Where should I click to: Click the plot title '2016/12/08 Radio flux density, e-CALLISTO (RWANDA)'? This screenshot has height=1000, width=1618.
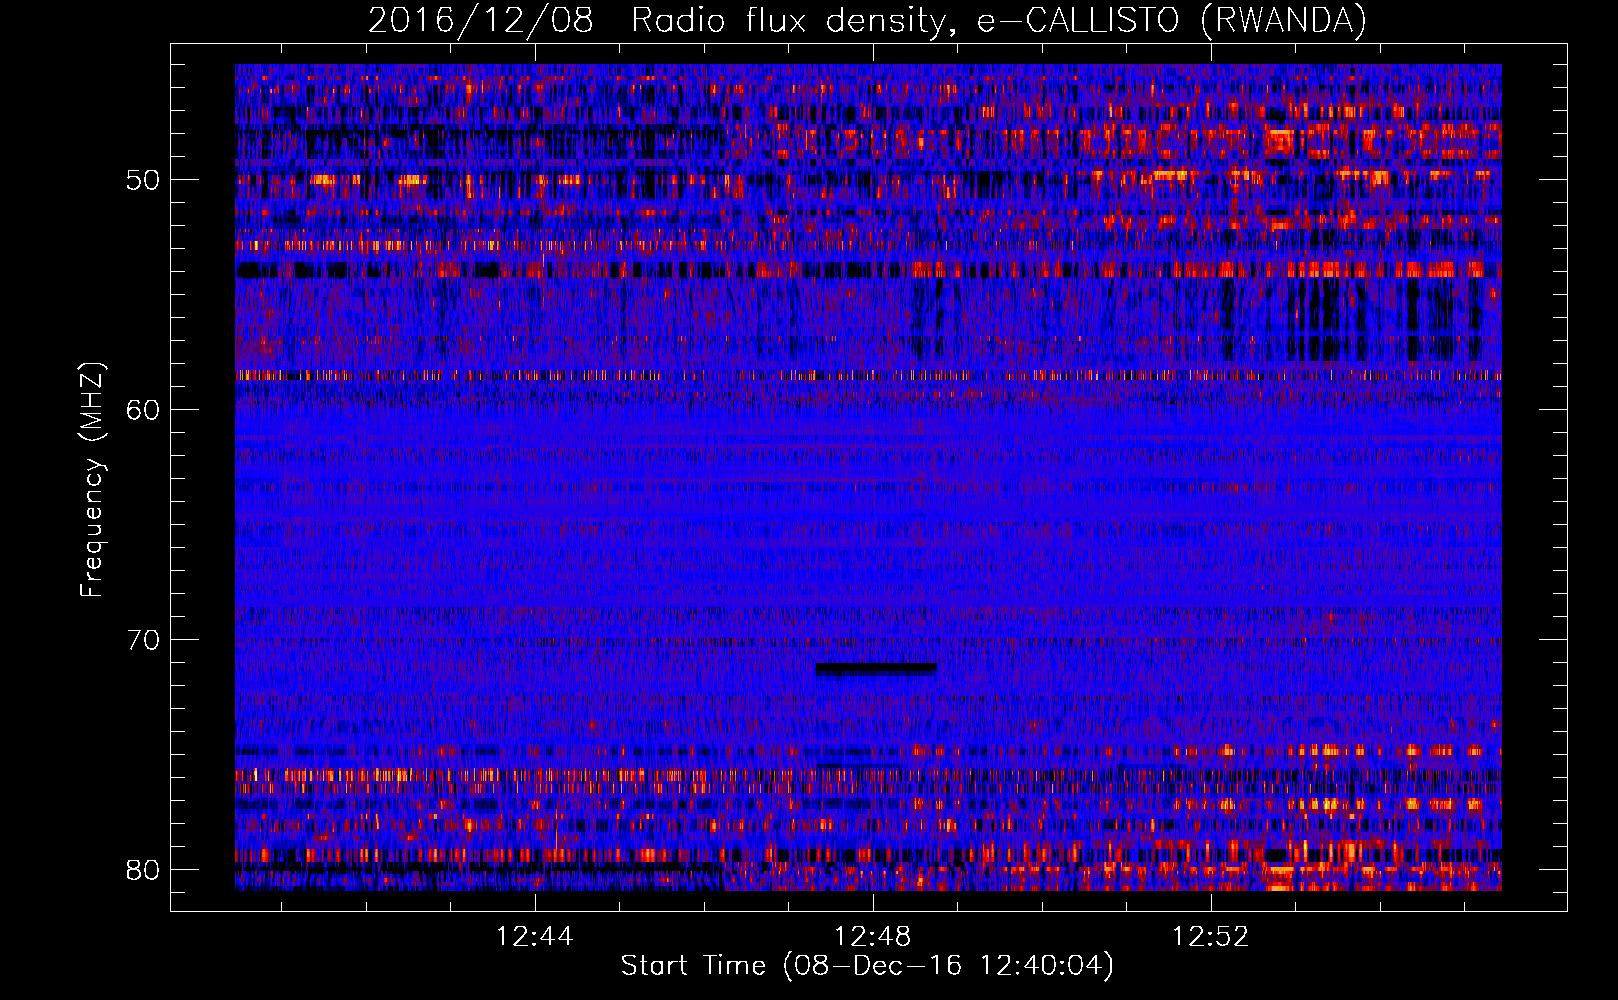coord(867,20)
